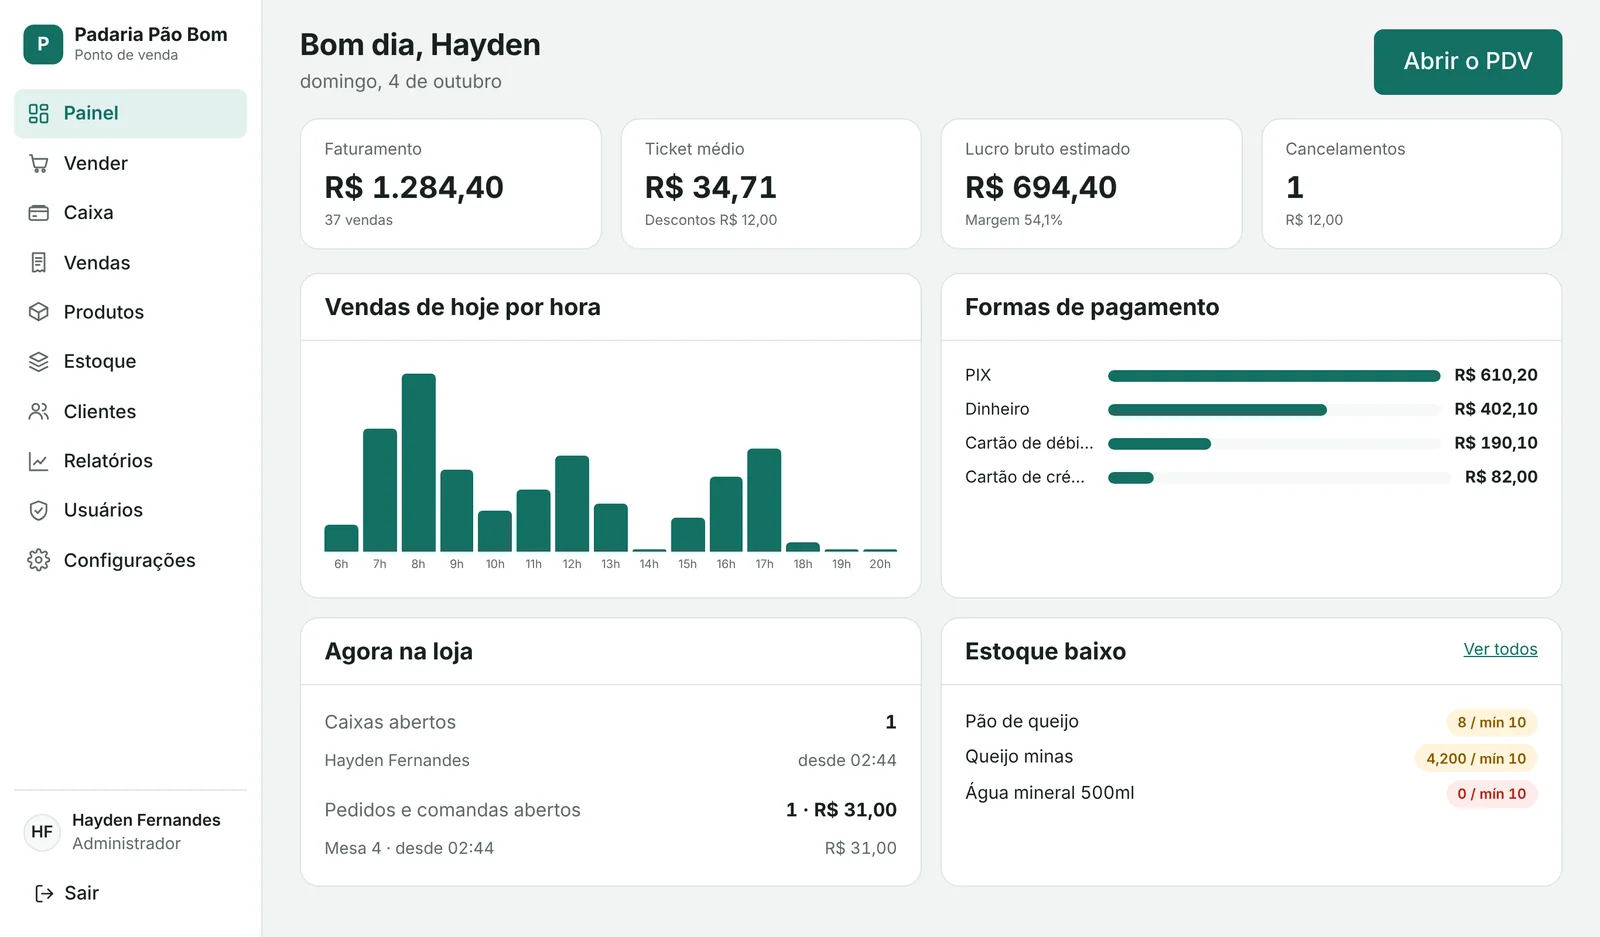Go to the Relatórios page

click(x=130, y=461)
